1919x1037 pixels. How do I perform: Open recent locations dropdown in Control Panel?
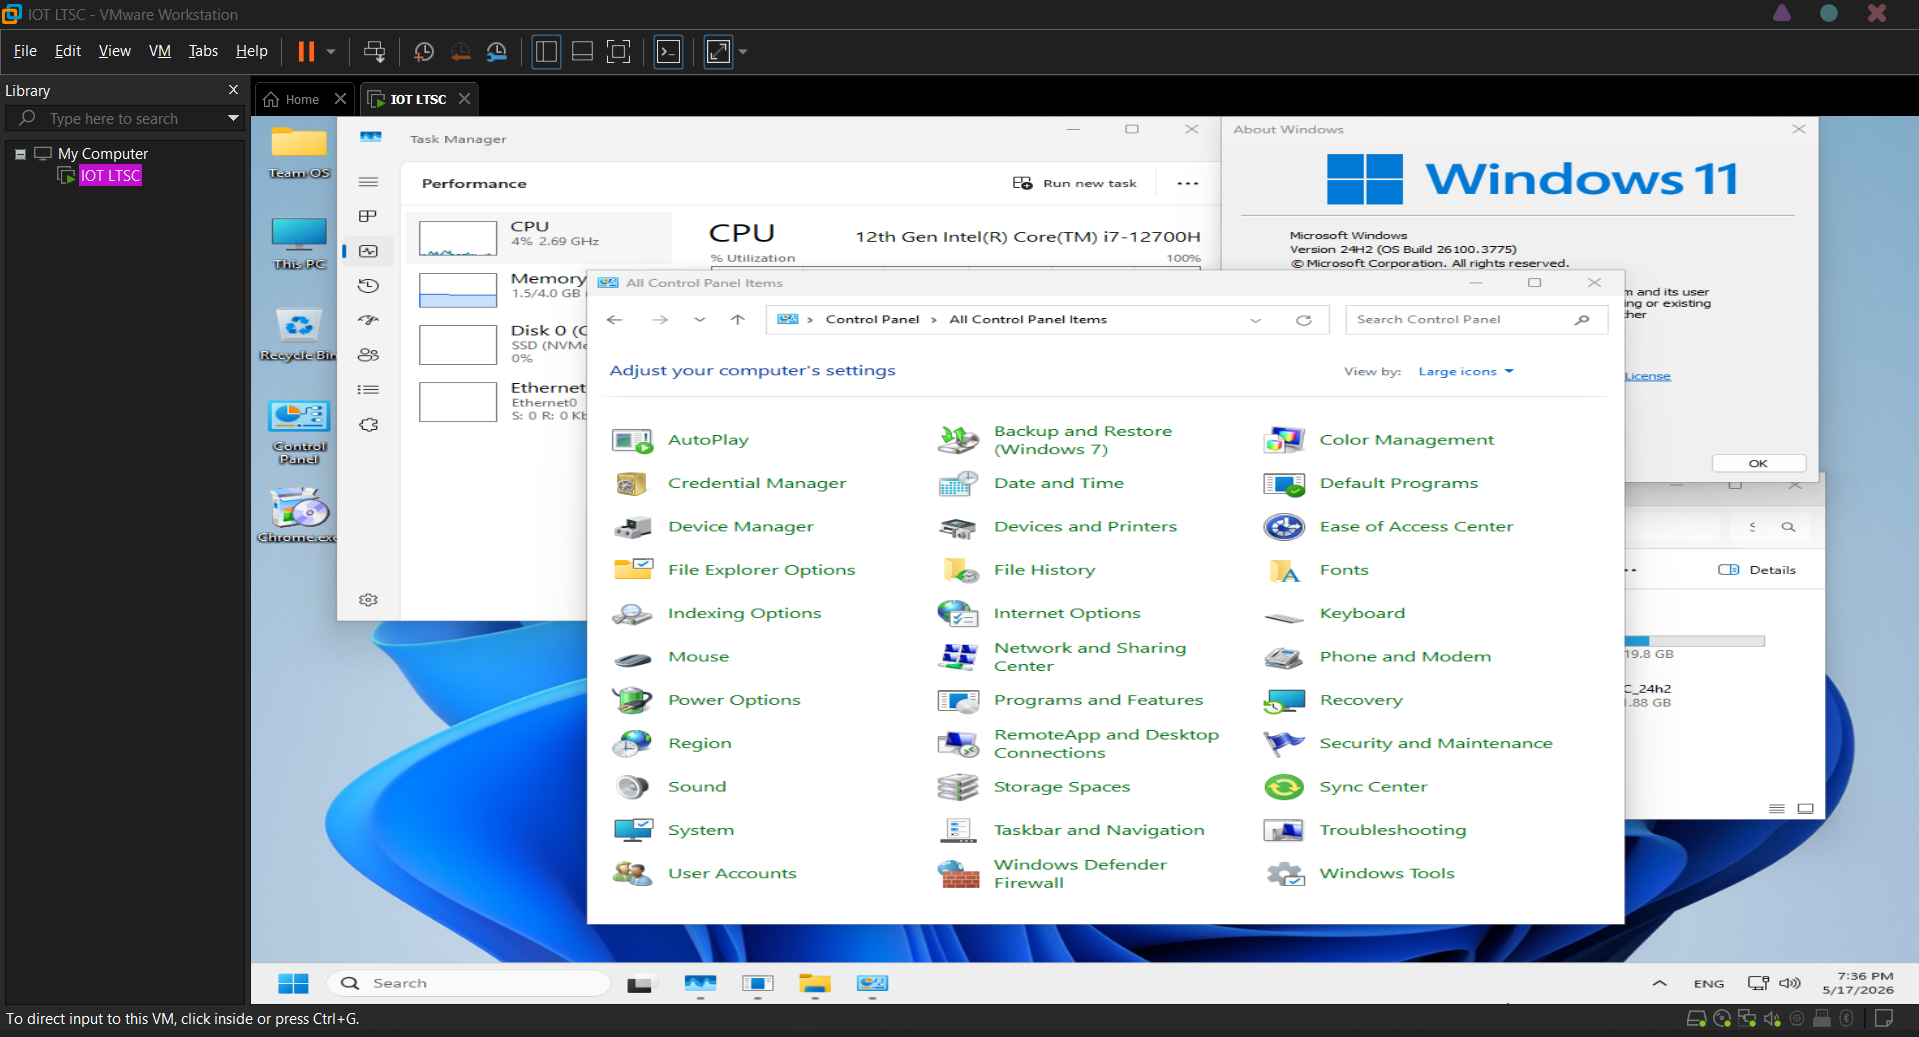pyautogui.click(x=699, y=320)
